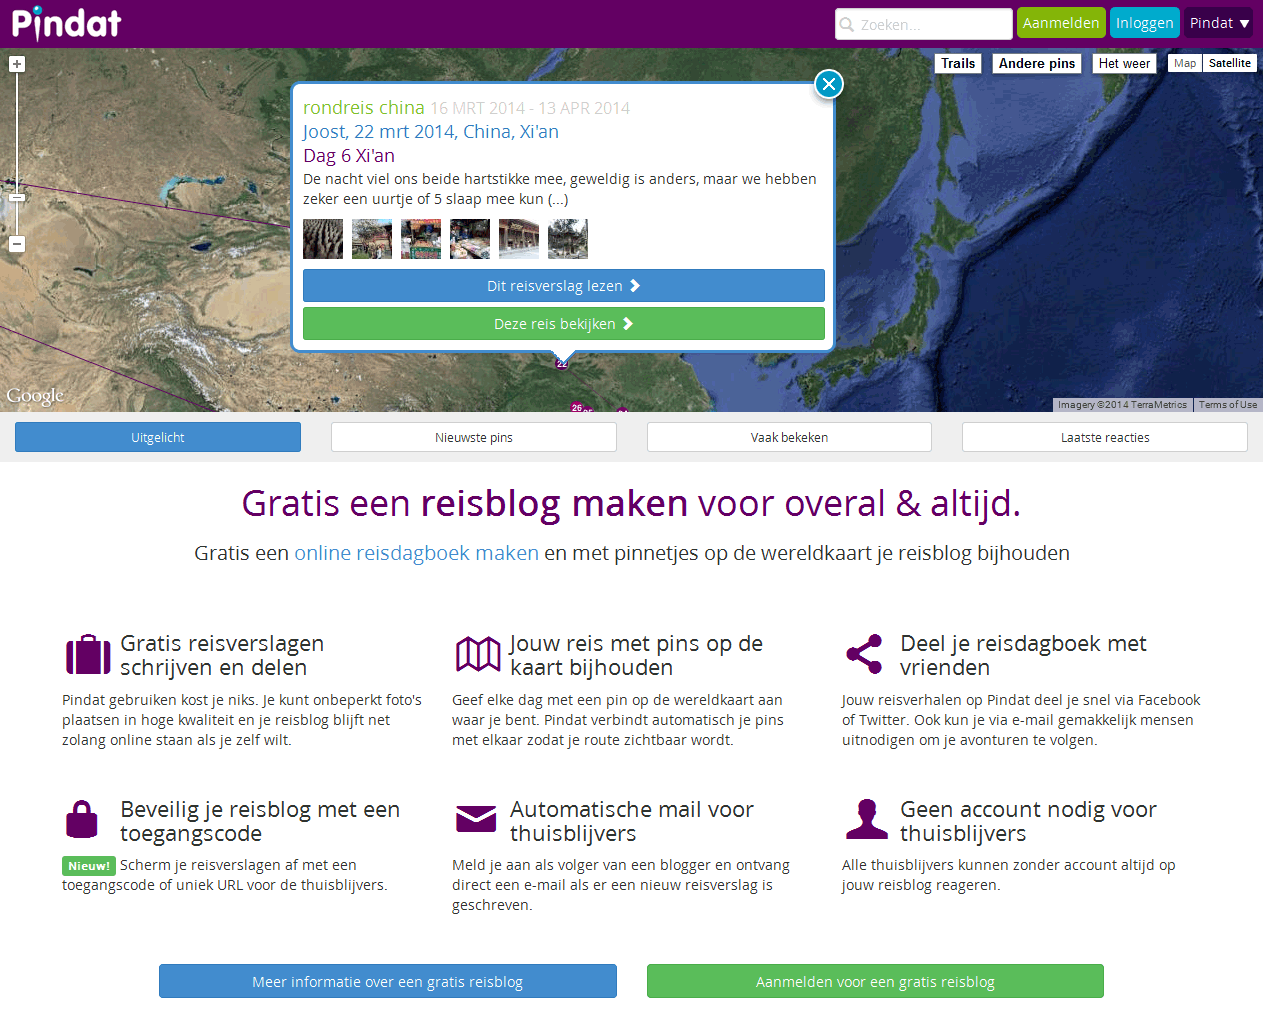1263x1024 pixels.
Task: Open Google Terms of Use link
Action: point(1228,405)
